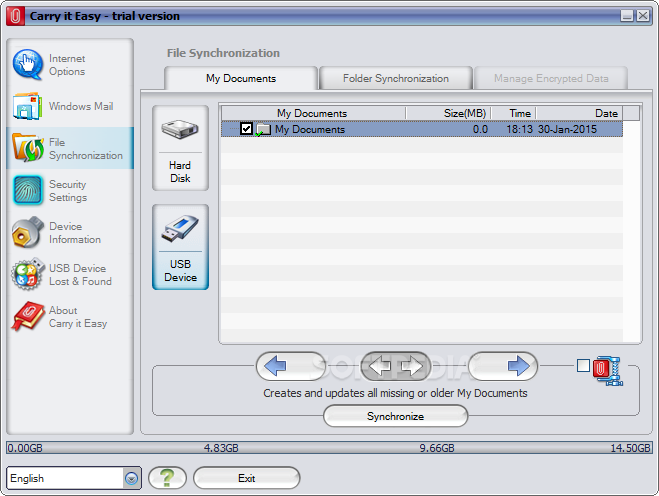Click the Exit button

(247, 478)
